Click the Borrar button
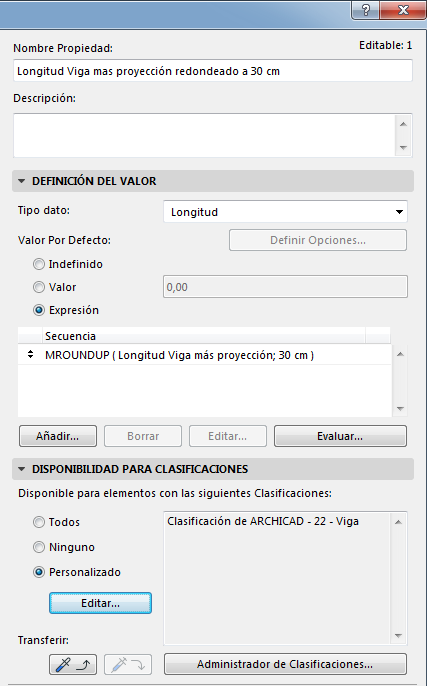The height and width of the screenshot is (686, 427). (x=143, y=436)
